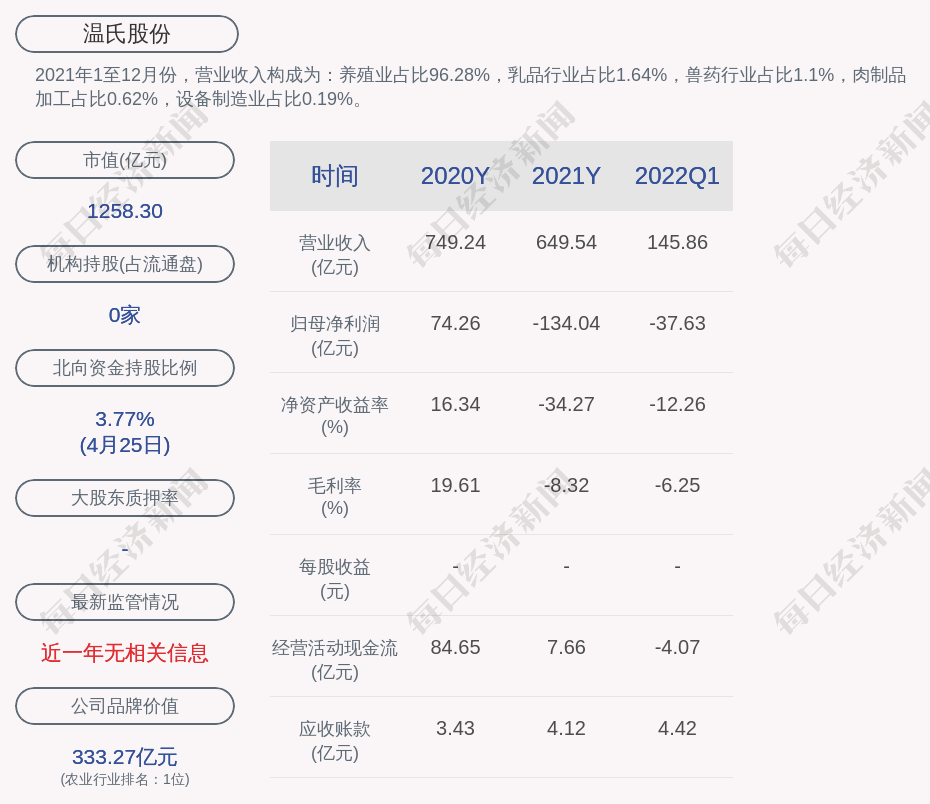Click the cash flow value 84.65

(x=455, y=647)
